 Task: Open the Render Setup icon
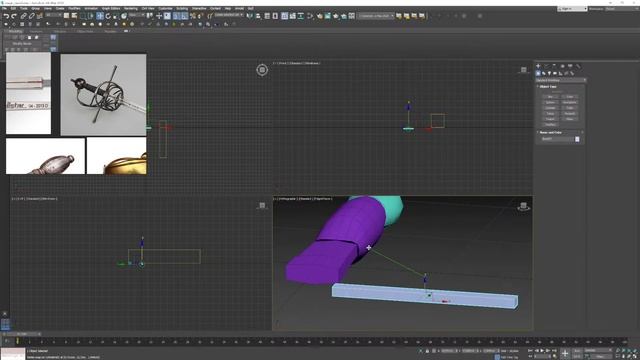click(x=320, y=16)
